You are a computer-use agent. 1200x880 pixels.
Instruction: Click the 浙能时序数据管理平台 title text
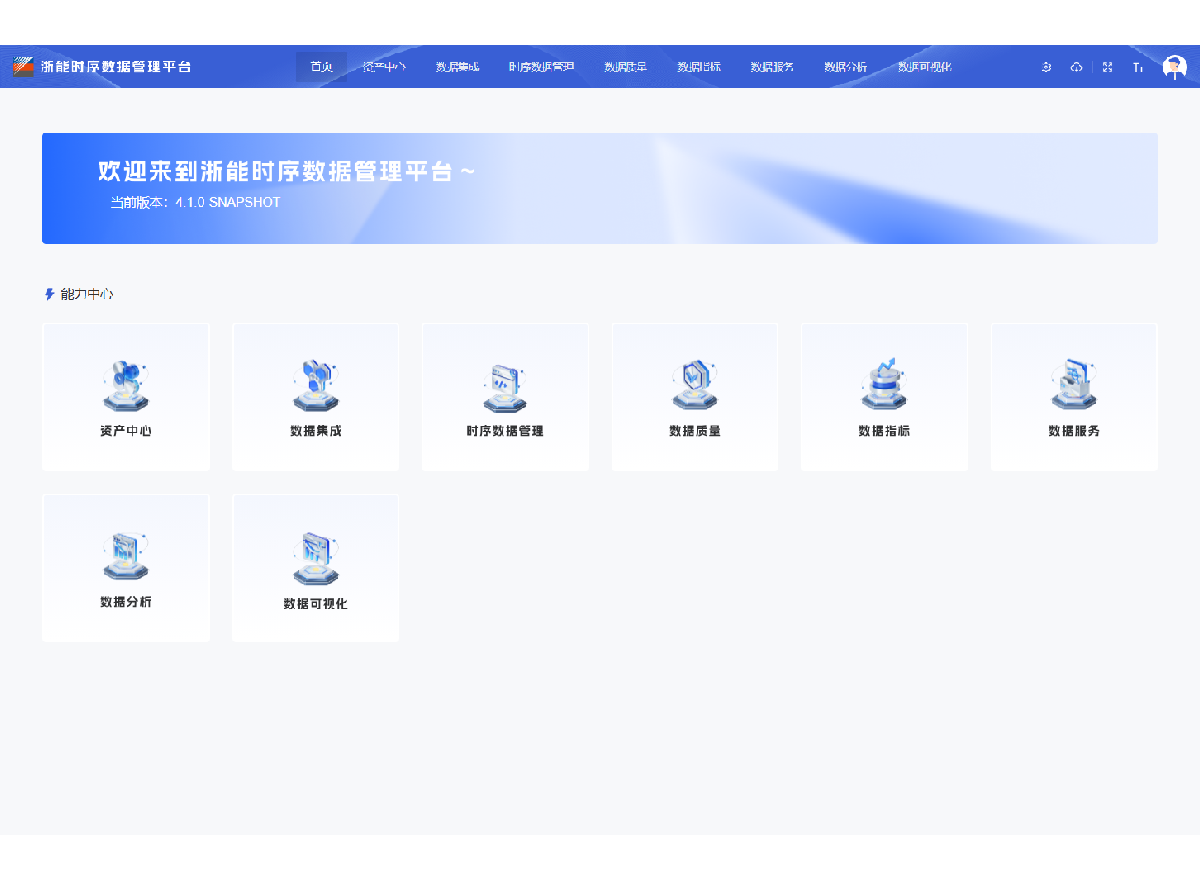(116, 67)
